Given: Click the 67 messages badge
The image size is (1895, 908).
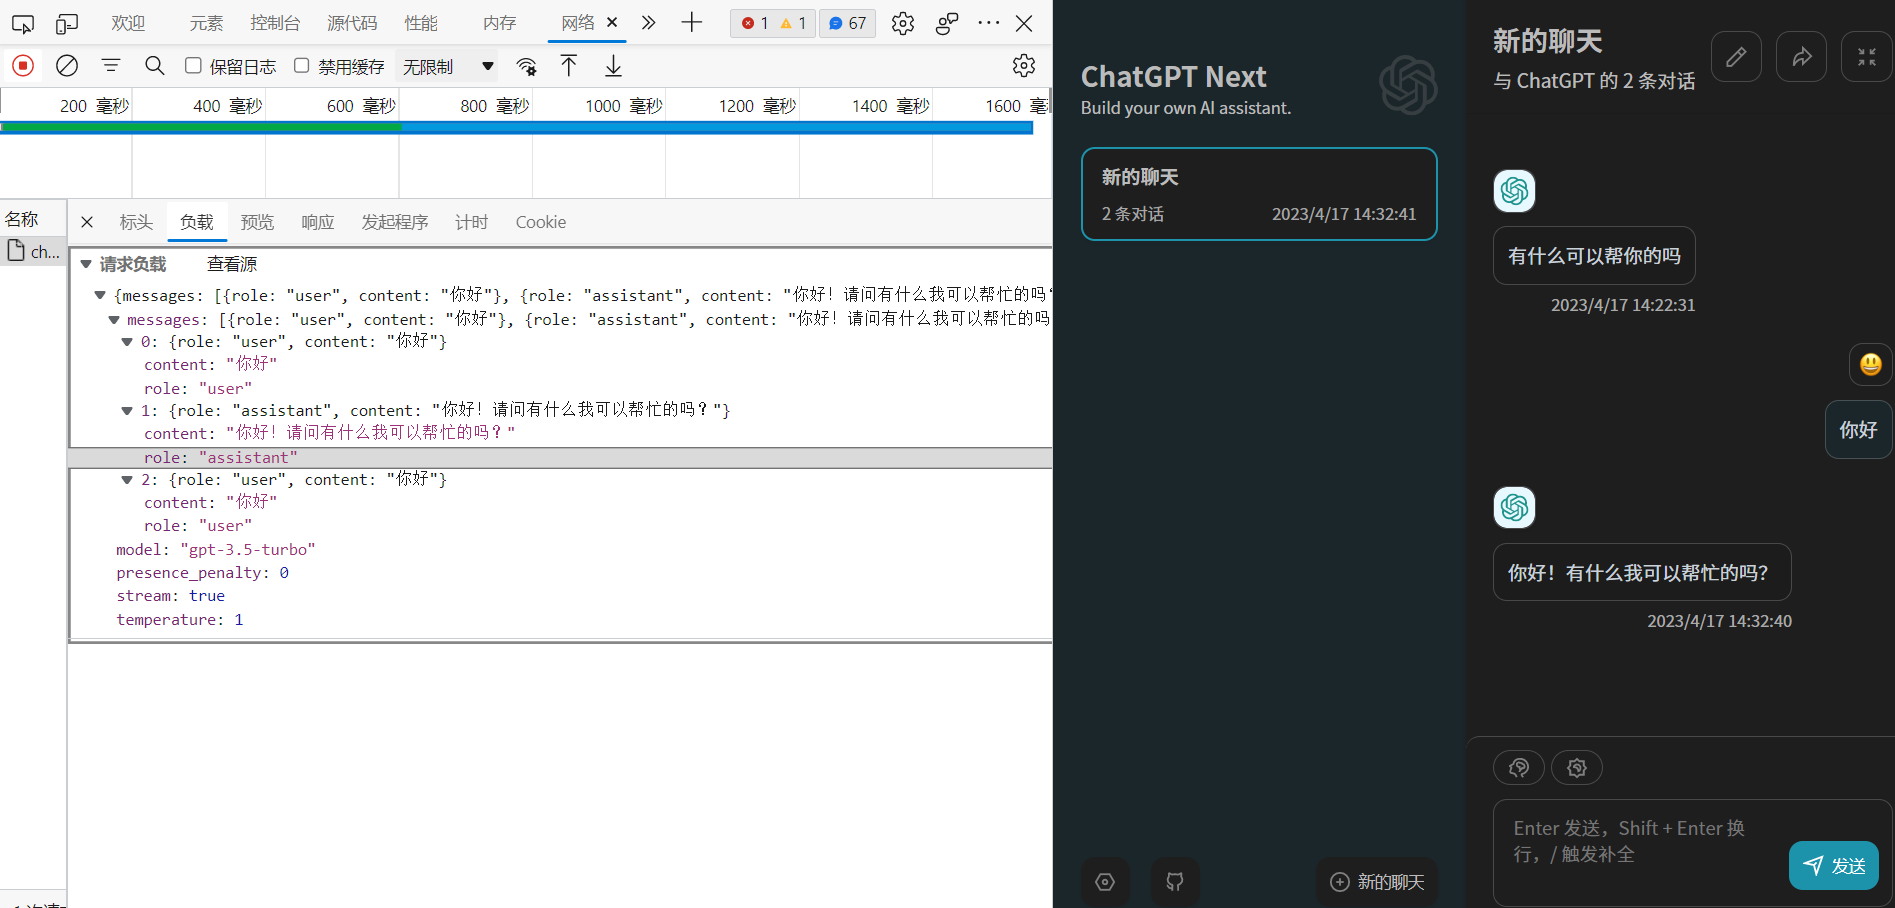Looking at the screenshot, I should (x=848, y=23).
